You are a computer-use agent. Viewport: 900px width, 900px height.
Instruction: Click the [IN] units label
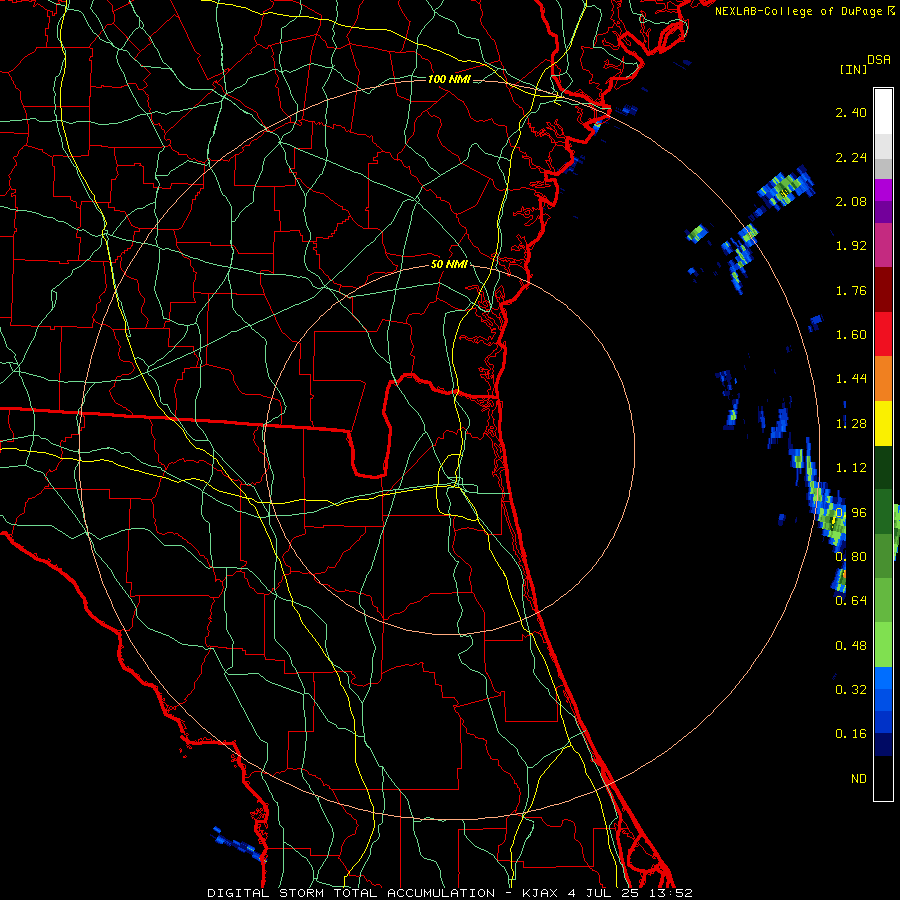(x=853, y=69)
